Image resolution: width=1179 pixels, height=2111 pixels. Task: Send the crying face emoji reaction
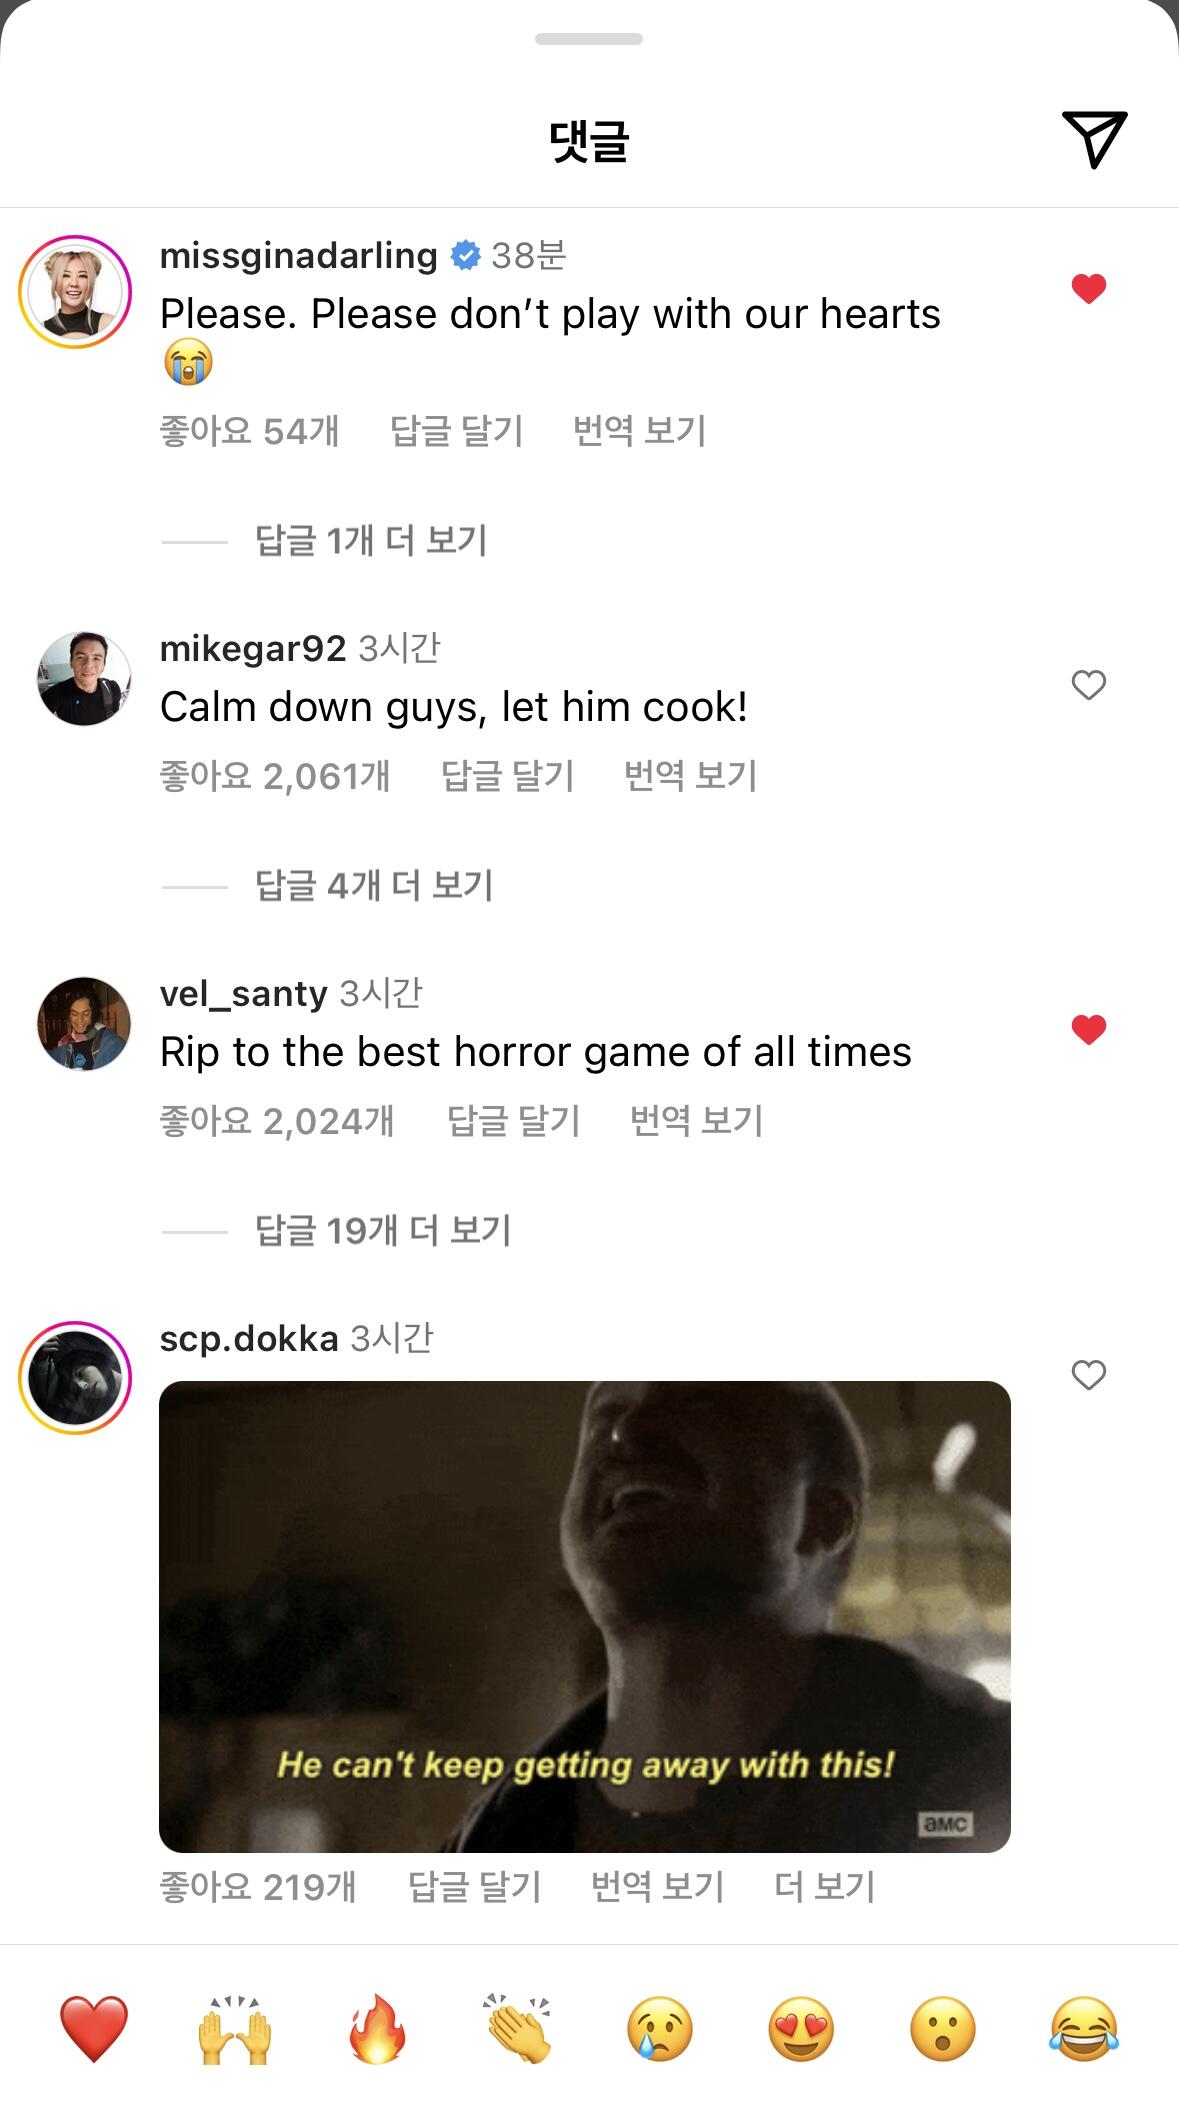tap(660, 2029)
